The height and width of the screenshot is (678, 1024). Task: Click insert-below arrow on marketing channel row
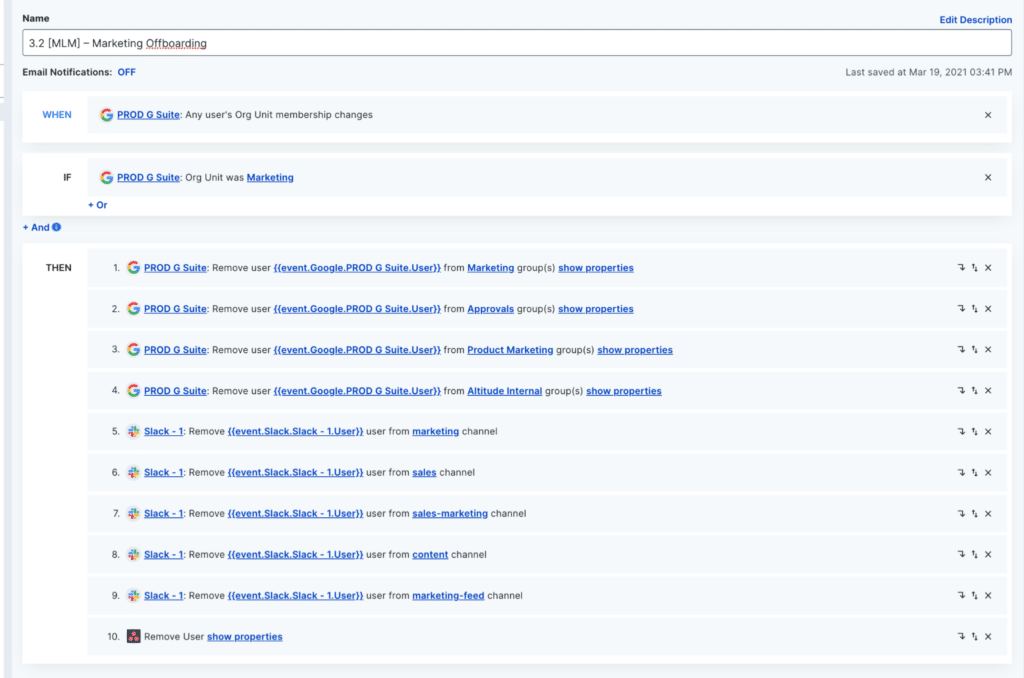click(x=961, y=432)
